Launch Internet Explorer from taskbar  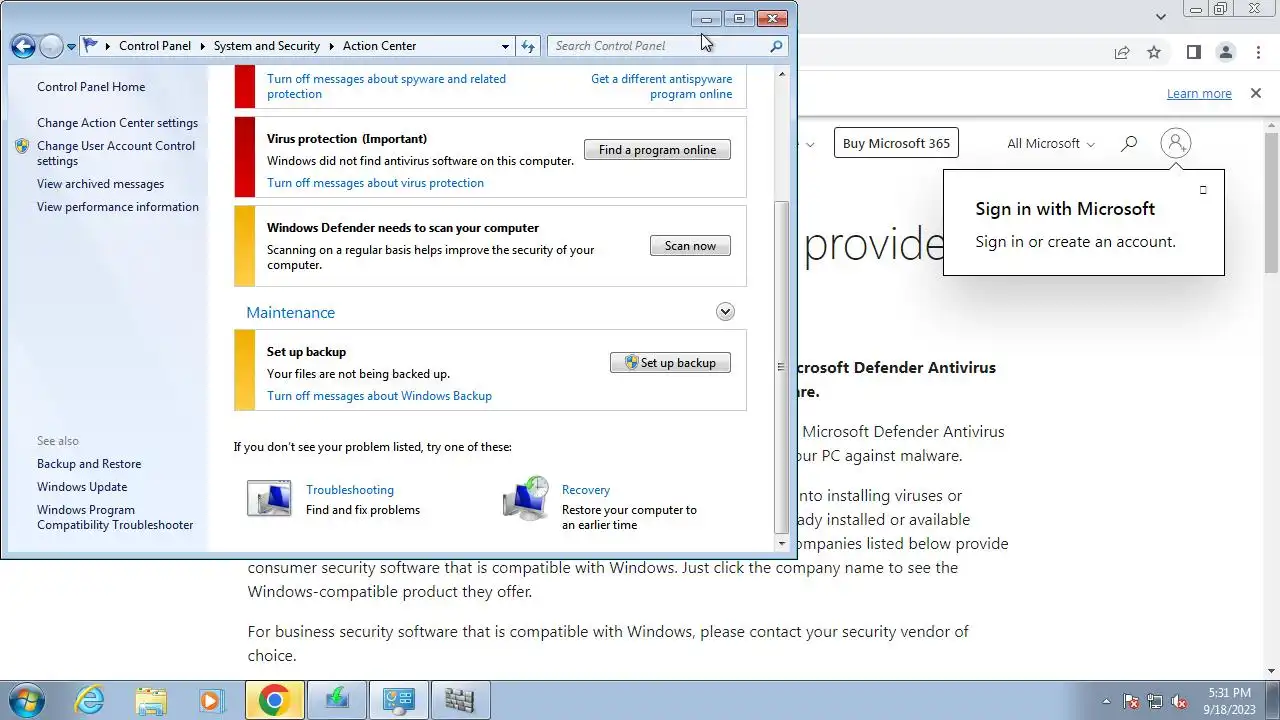pyautogui.click(x=90, y=701)
